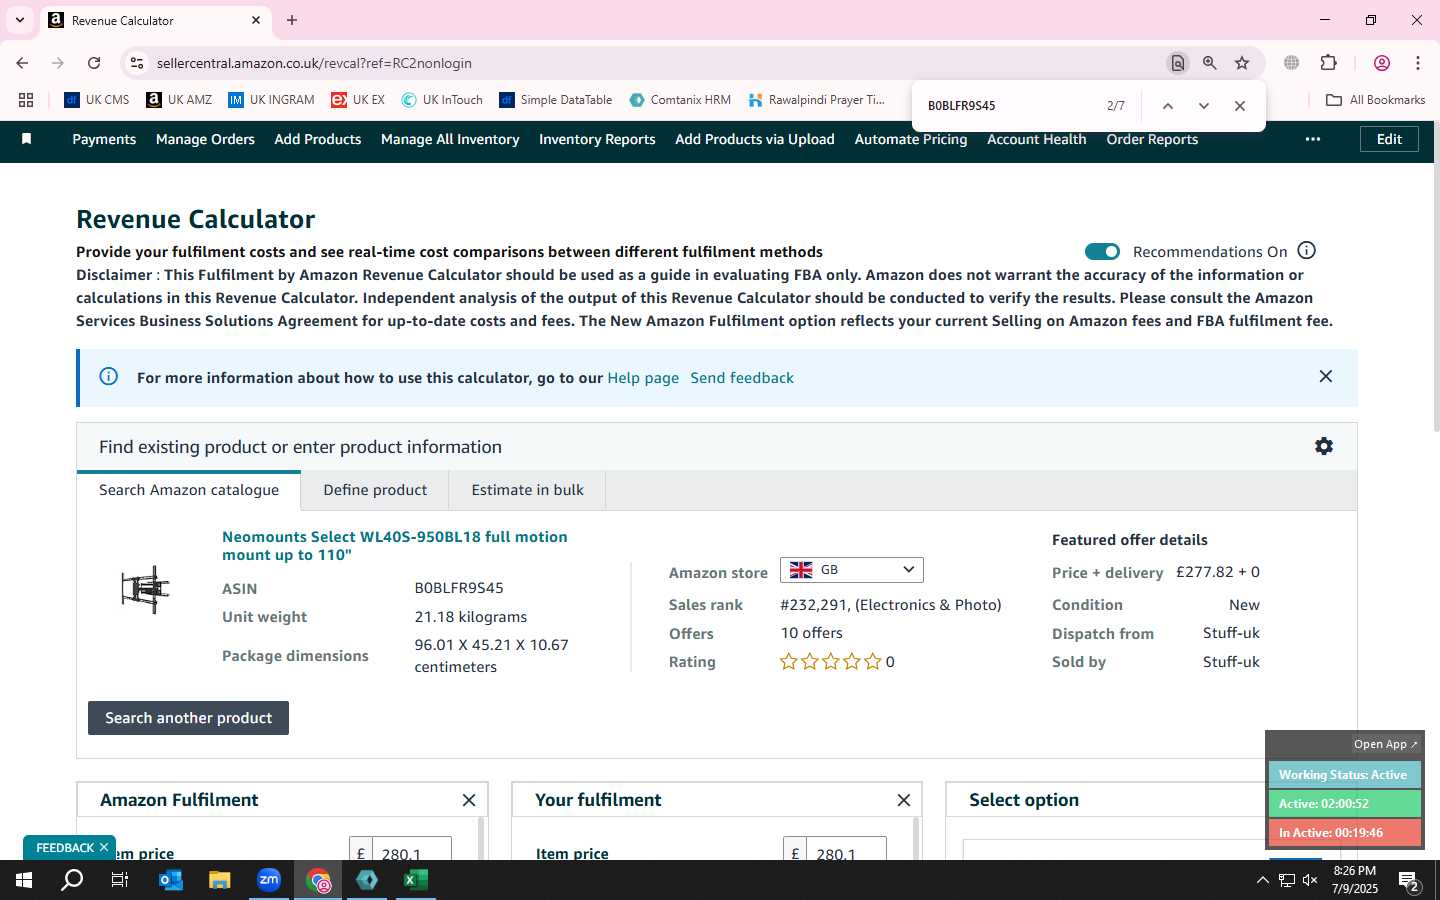Click the browser back arrow

22,63
